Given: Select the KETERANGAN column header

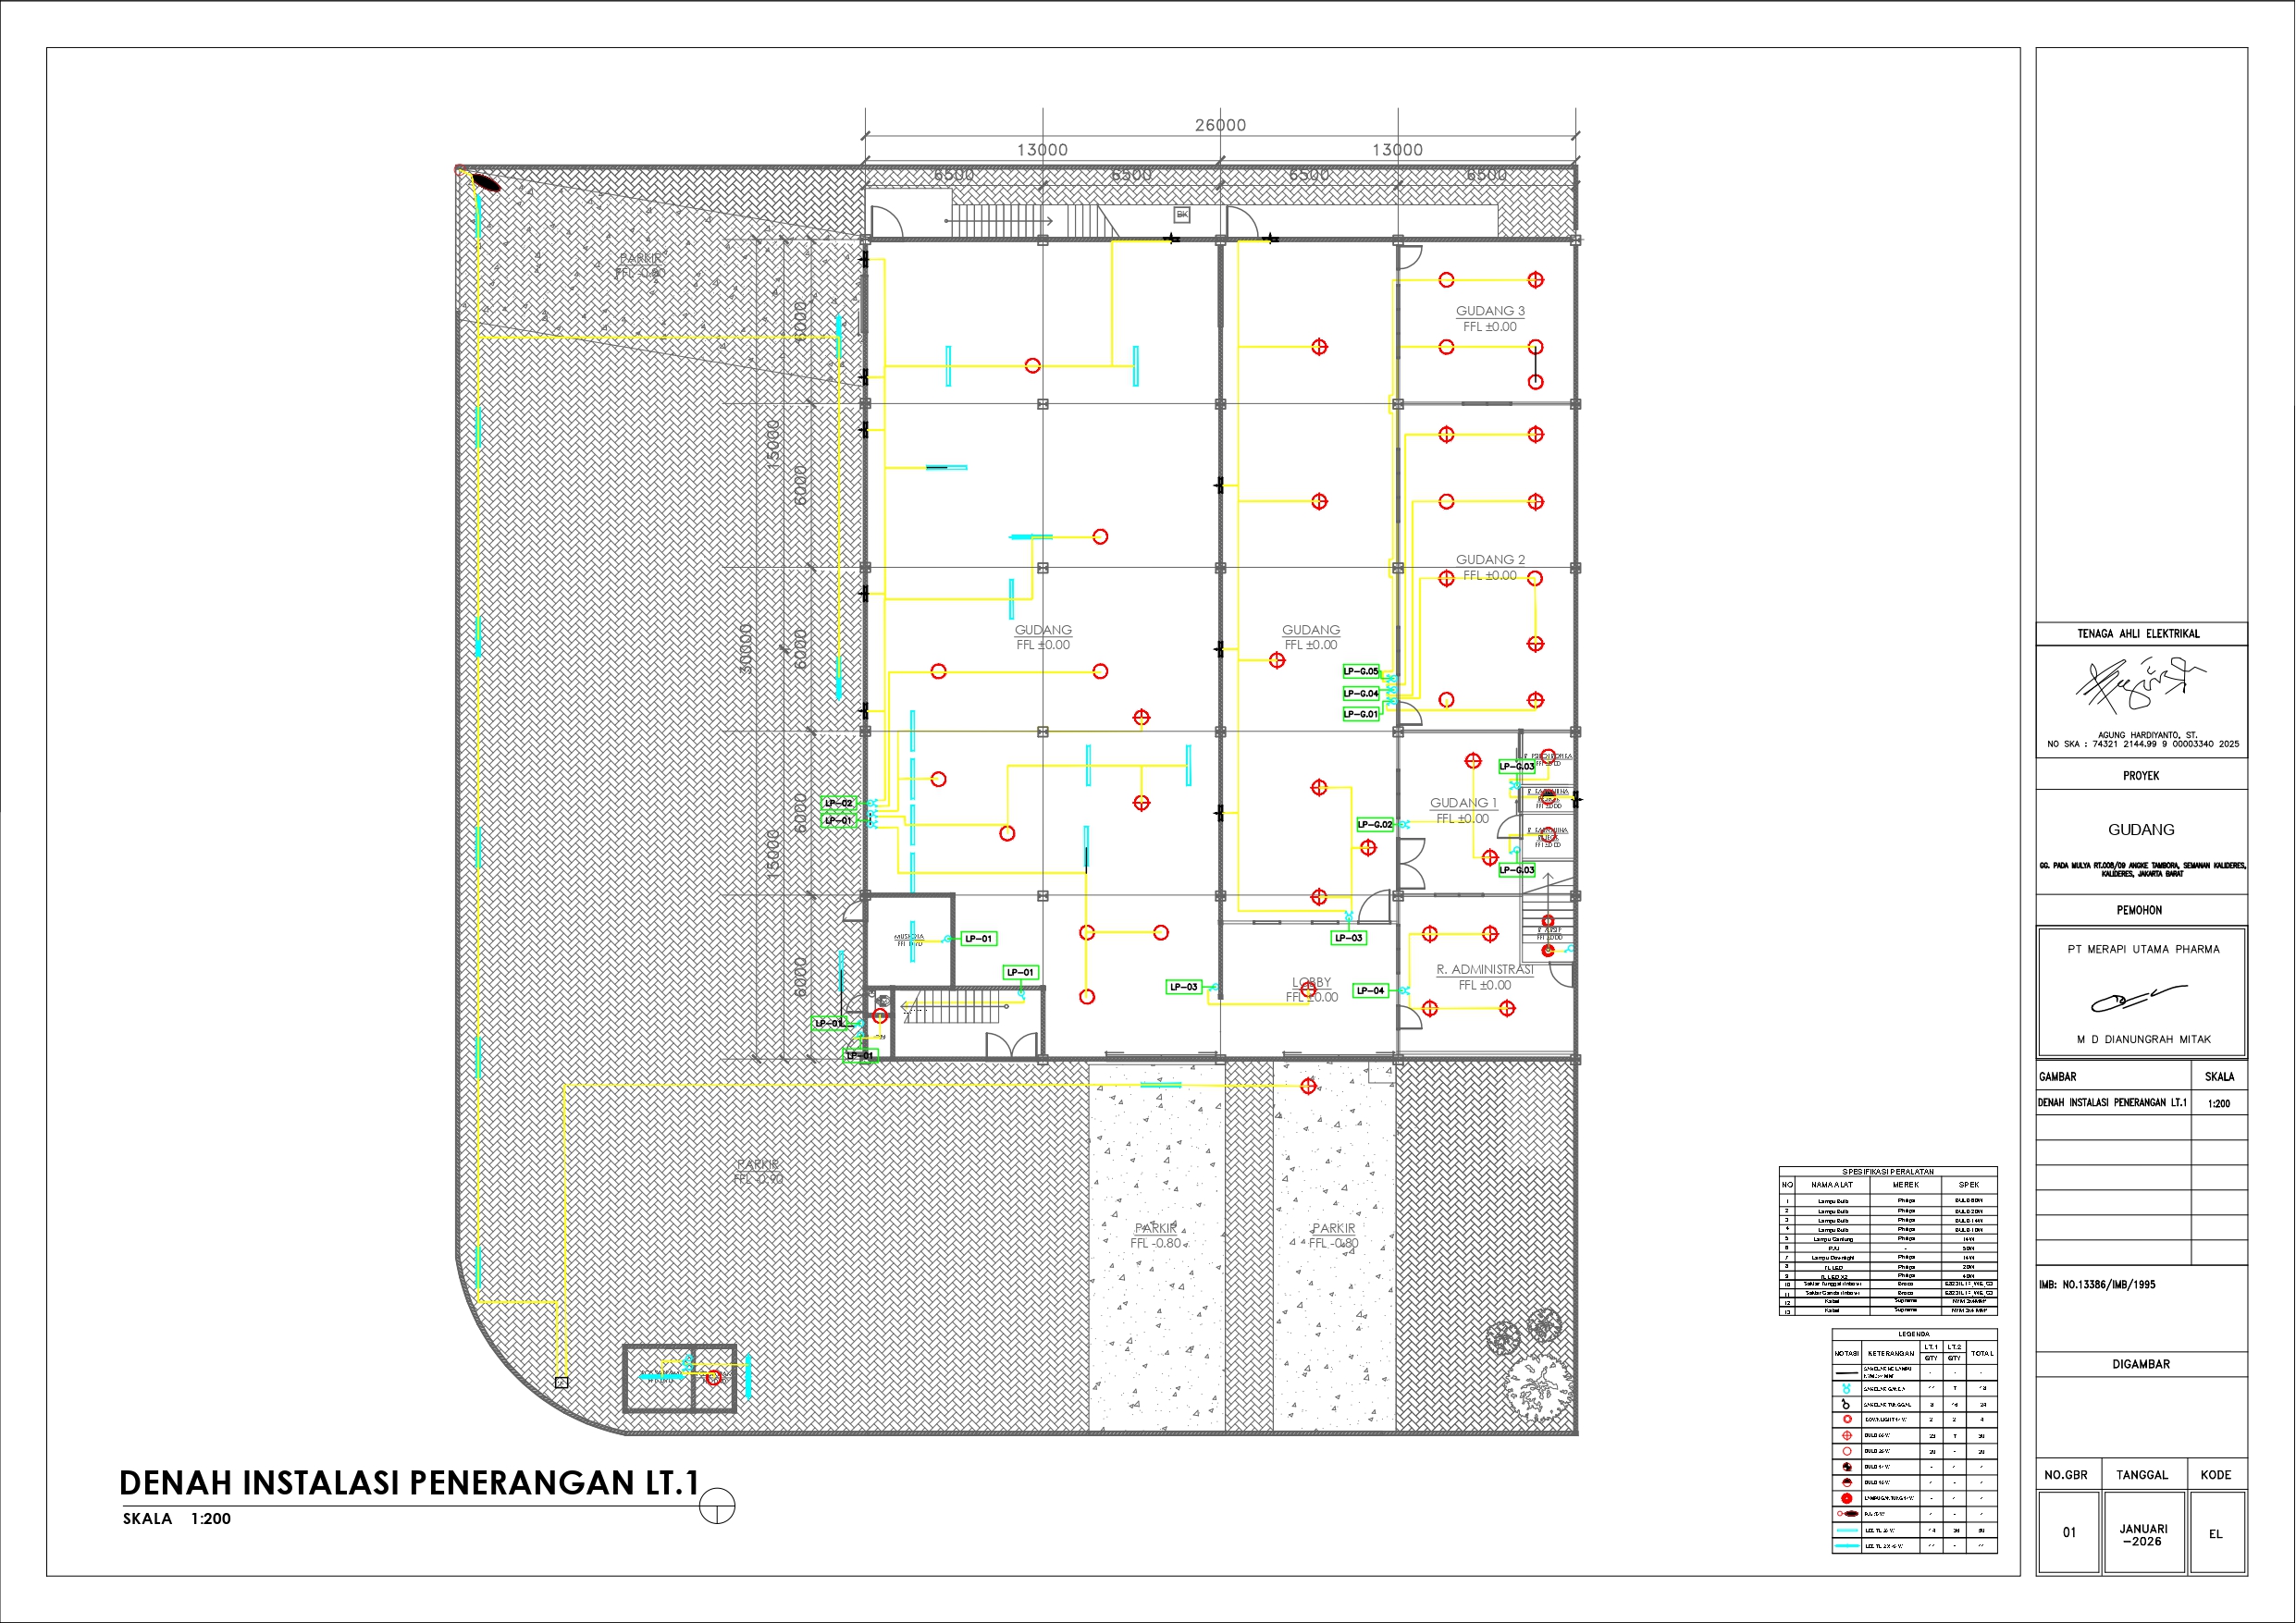Looking at the screenshot, I should [1892, 1354].
